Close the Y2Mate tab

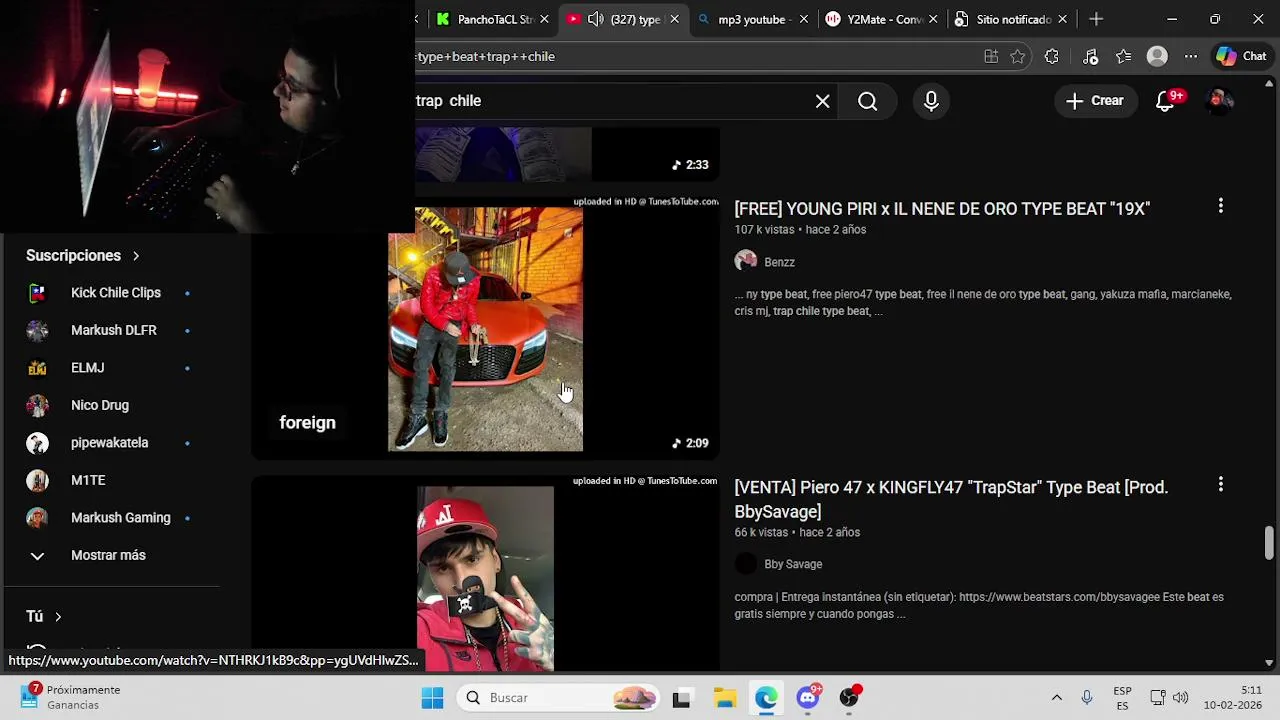(x=933, y=19)
